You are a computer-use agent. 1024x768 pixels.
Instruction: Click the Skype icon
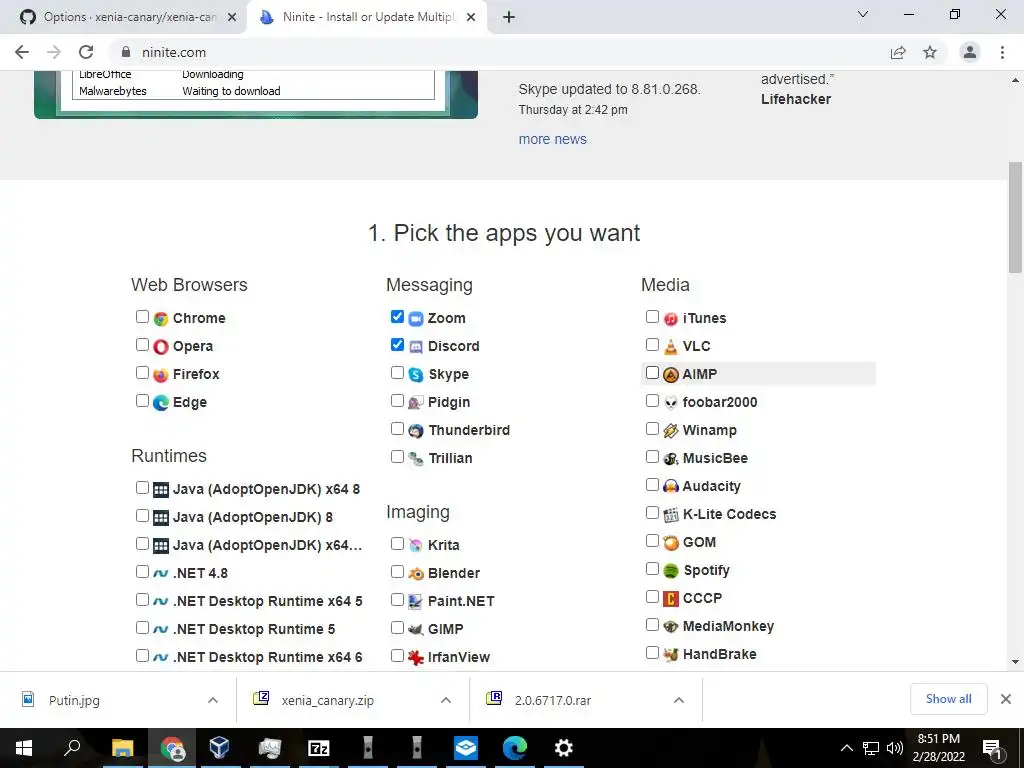tap(416, 375)
